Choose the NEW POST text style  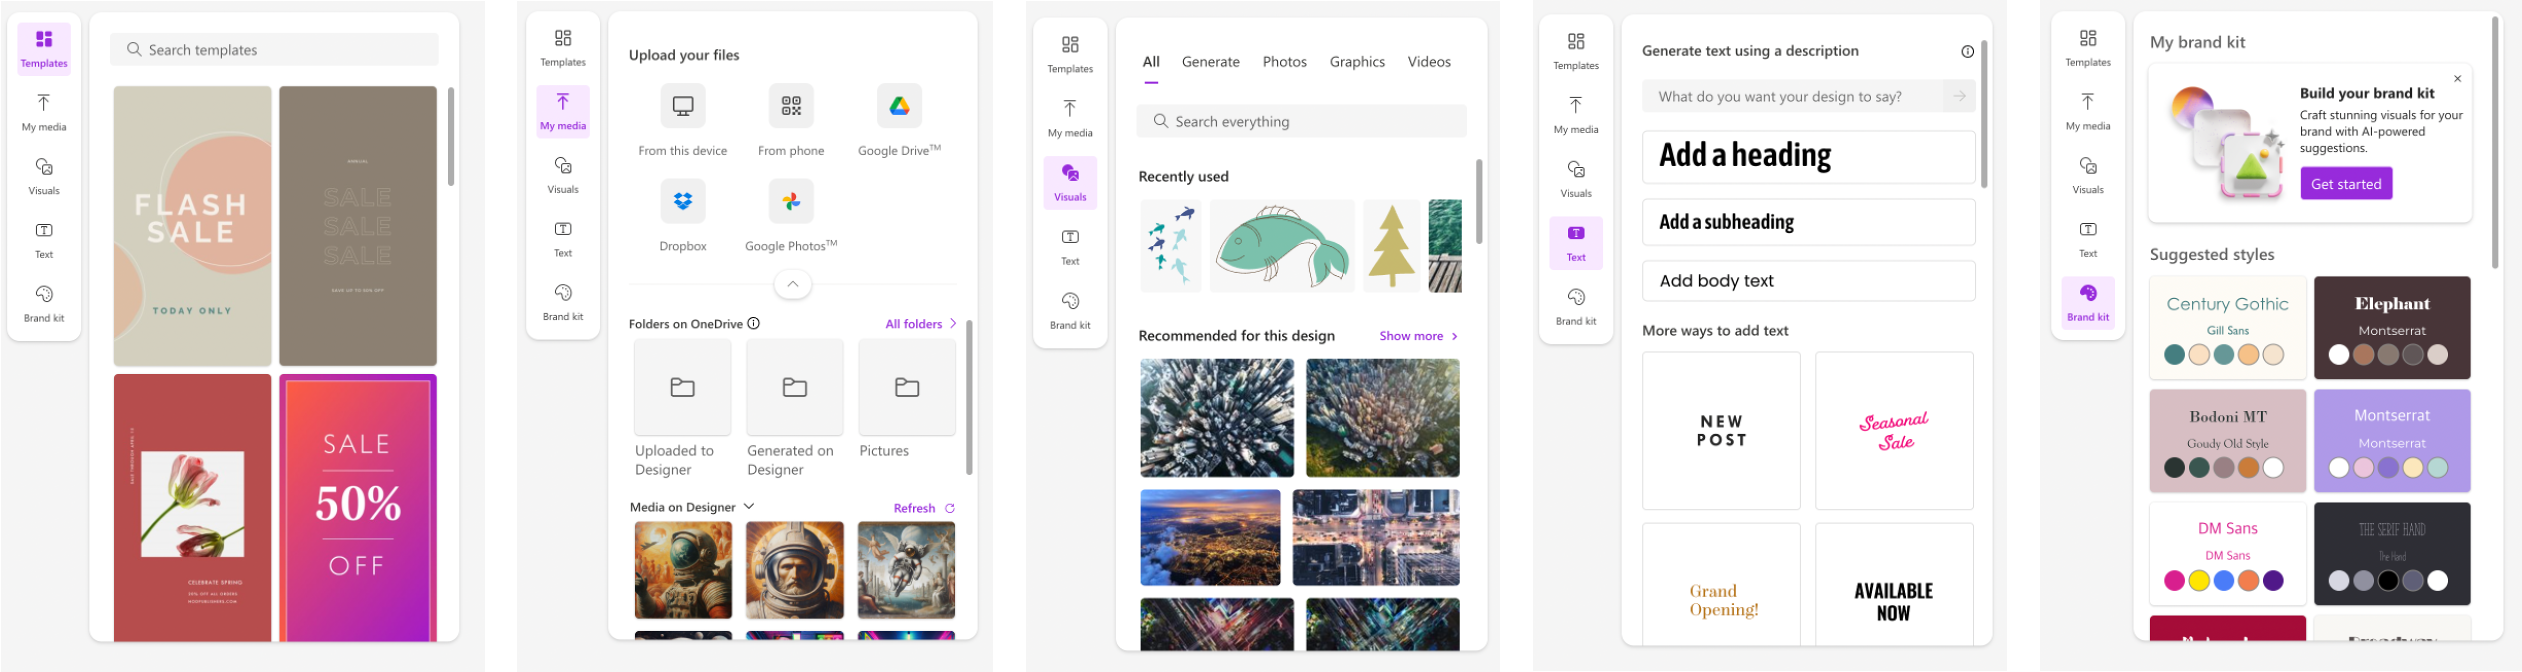(x=1721, y=431)
